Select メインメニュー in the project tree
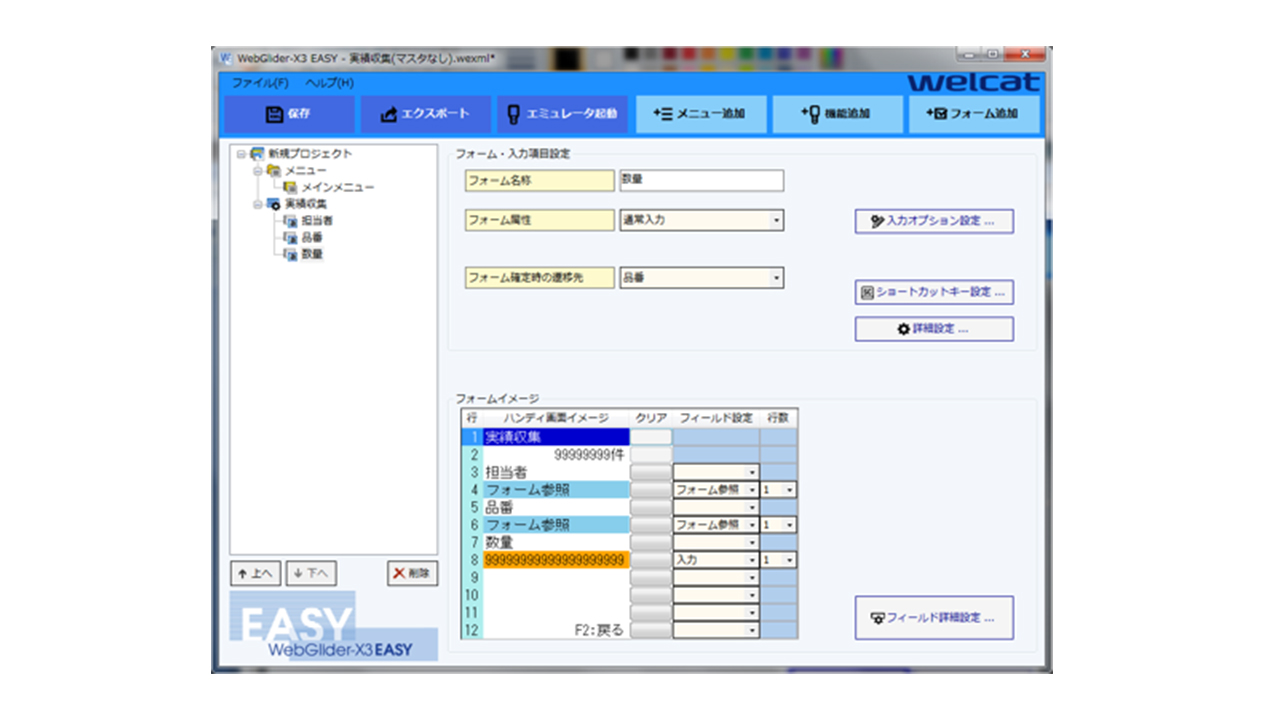 point(338,188)
